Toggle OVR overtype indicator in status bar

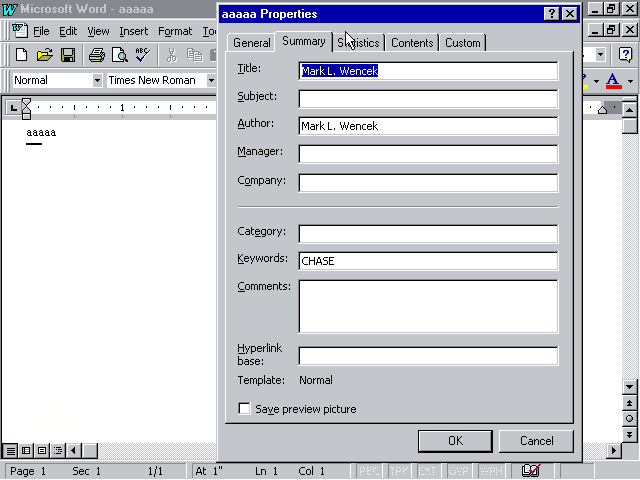[459, 471]
